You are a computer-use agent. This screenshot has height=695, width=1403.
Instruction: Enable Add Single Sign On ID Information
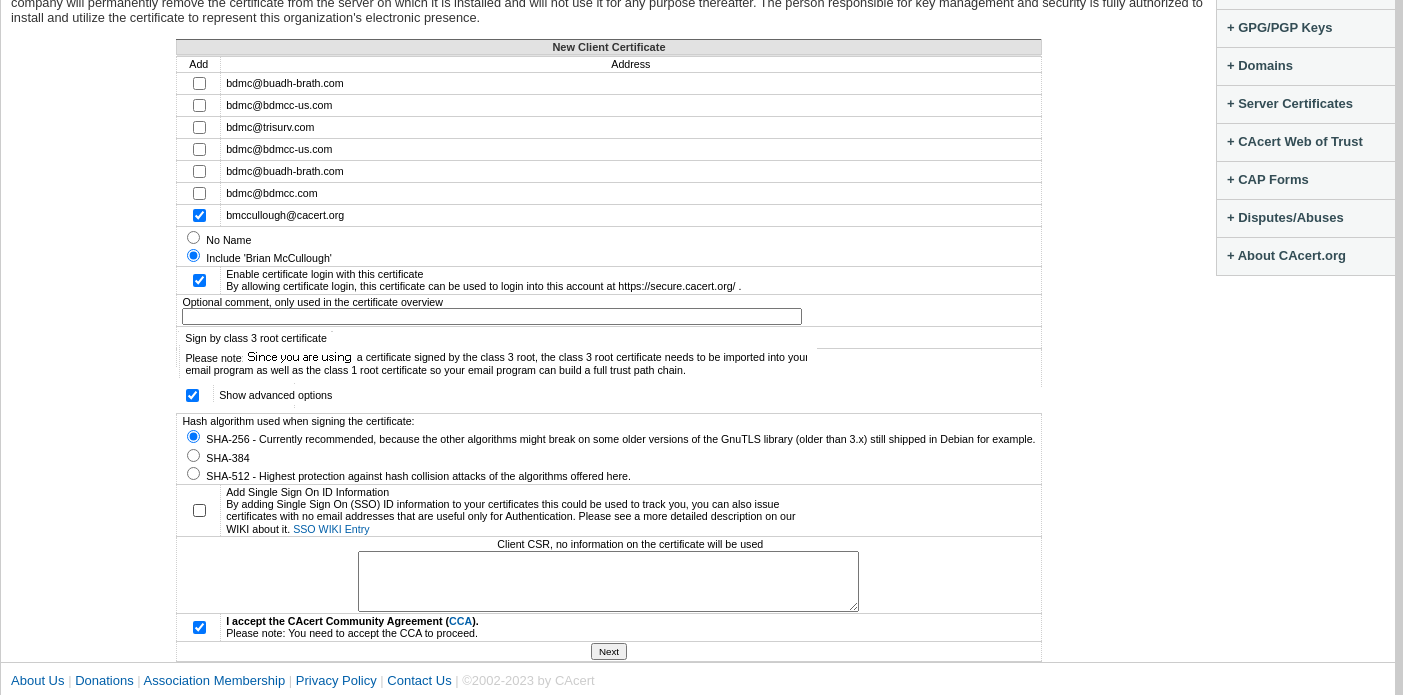(x=199, y=510)
